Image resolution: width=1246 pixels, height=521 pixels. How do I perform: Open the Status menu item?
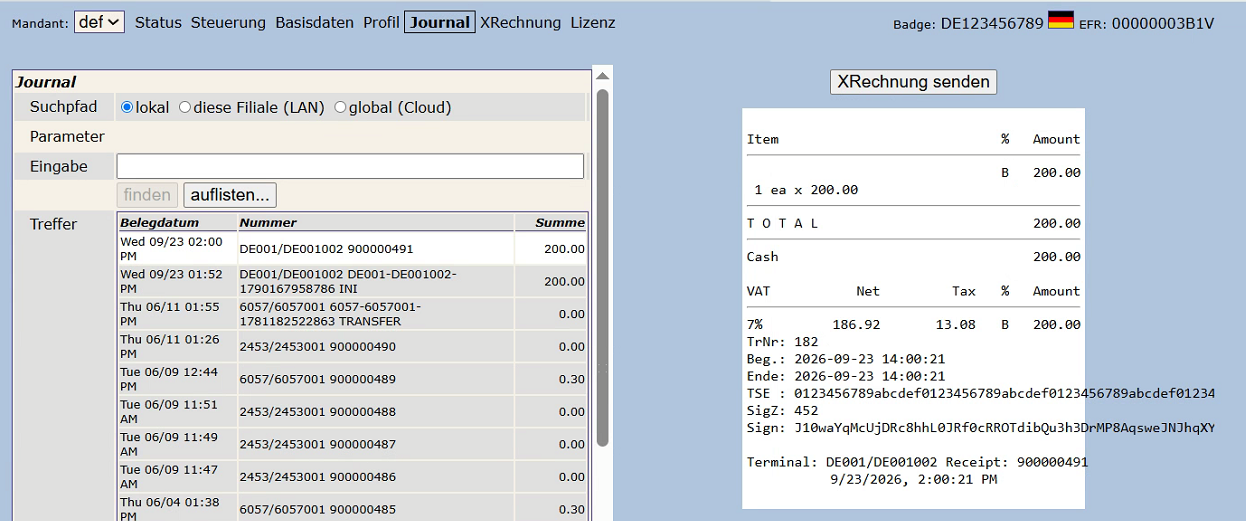pyautogui.click(x=158, y=22)
